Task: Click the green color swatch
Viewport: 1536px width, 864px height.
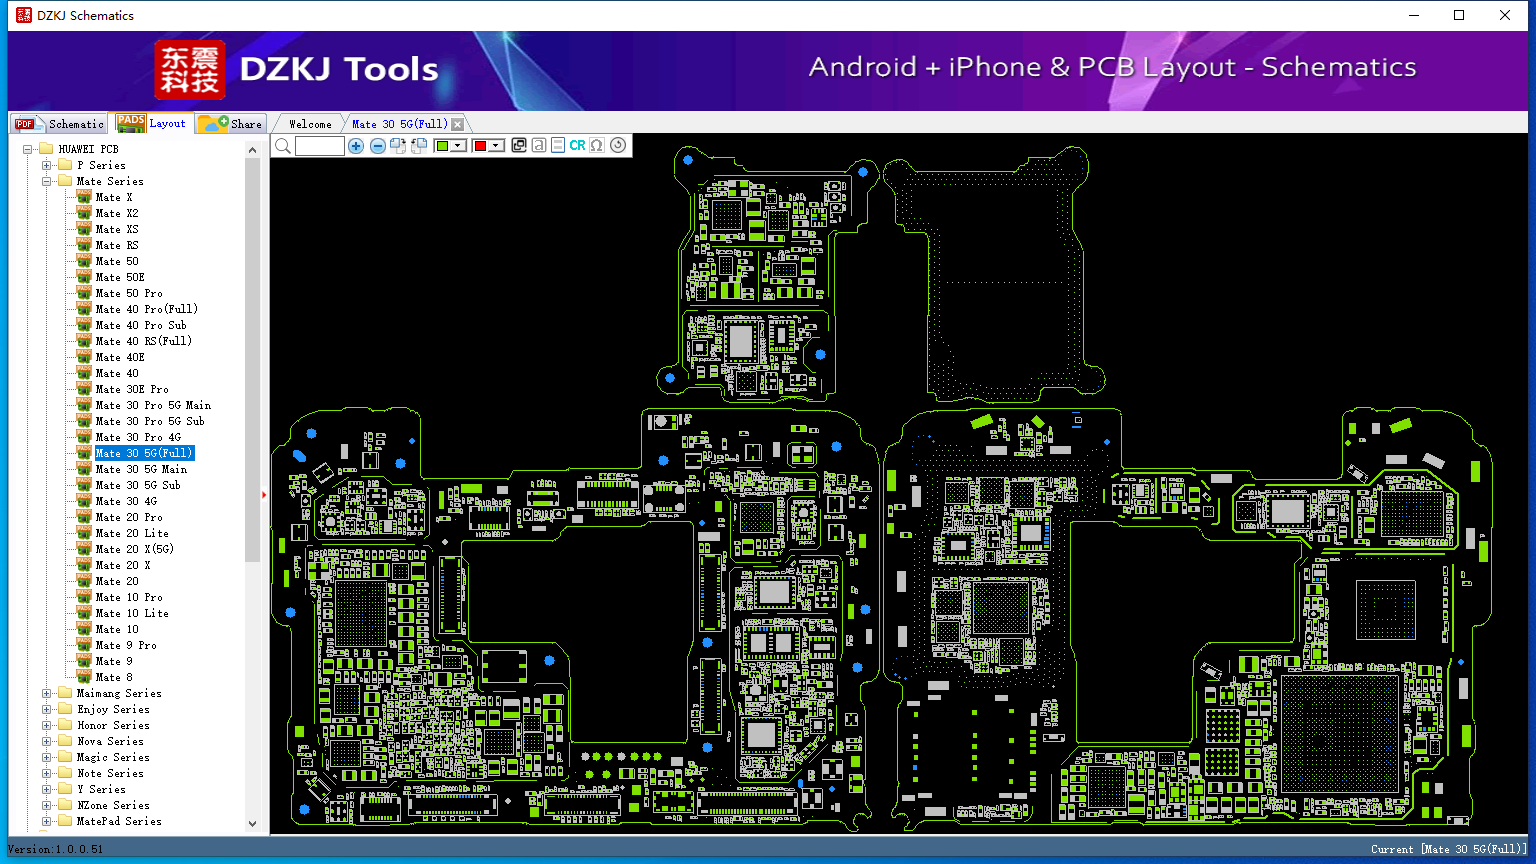Action: click(x=442, y=146)
